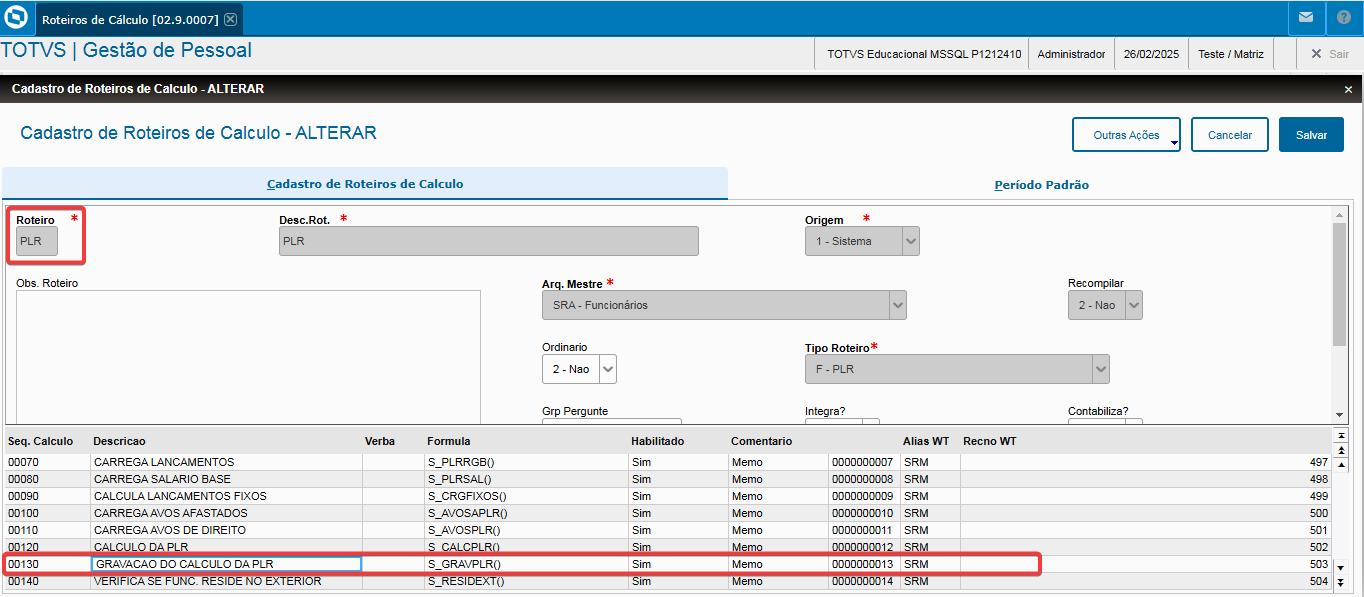The image size is (1364, 597).
Task: Move up one row in the grid
Action: (x=1341, y=465)
